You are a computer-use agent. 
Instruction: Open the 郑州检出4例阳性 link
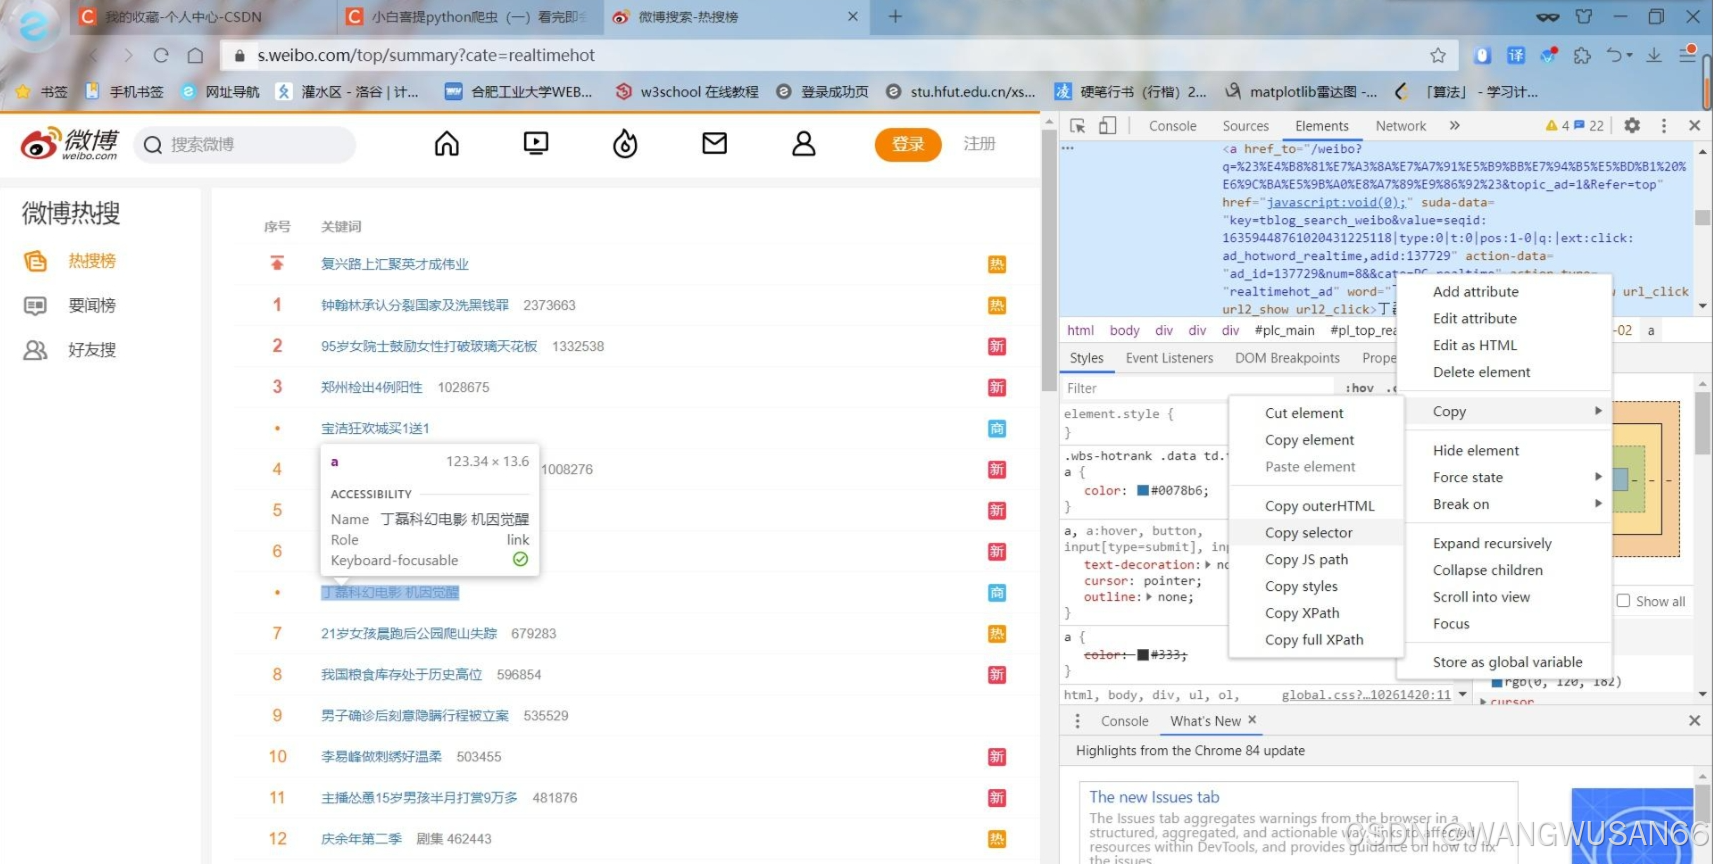pyautogui.click(x=372, y=387)
